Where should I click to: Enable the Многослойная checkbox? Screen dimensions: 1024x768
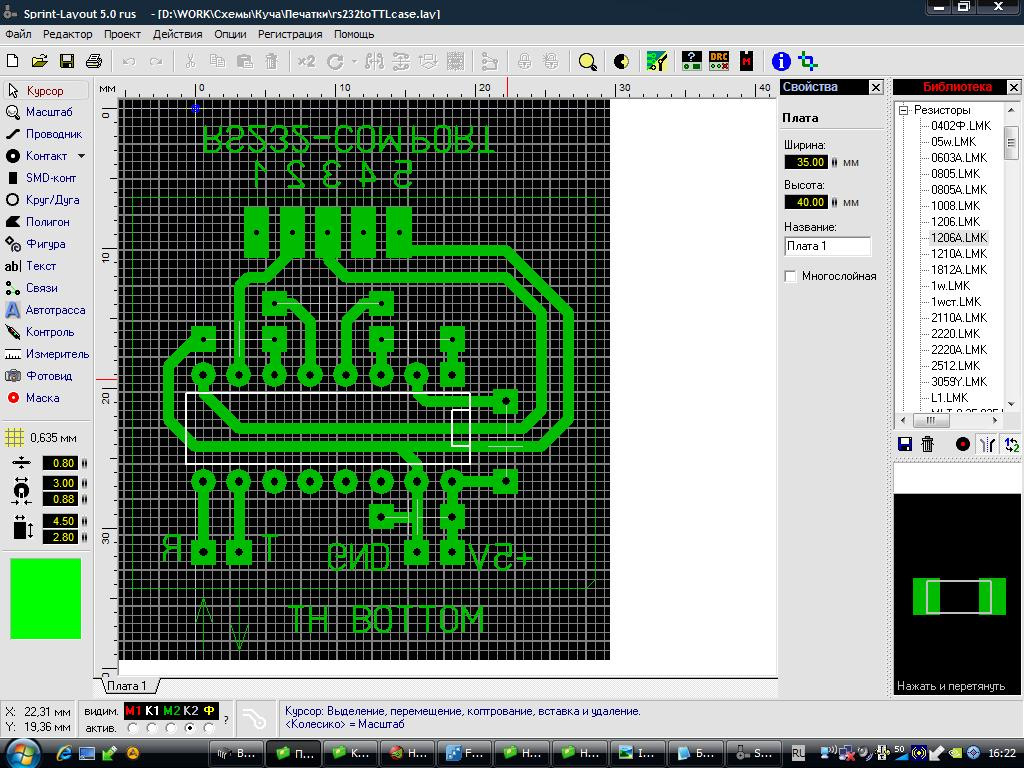coord(791,276)
